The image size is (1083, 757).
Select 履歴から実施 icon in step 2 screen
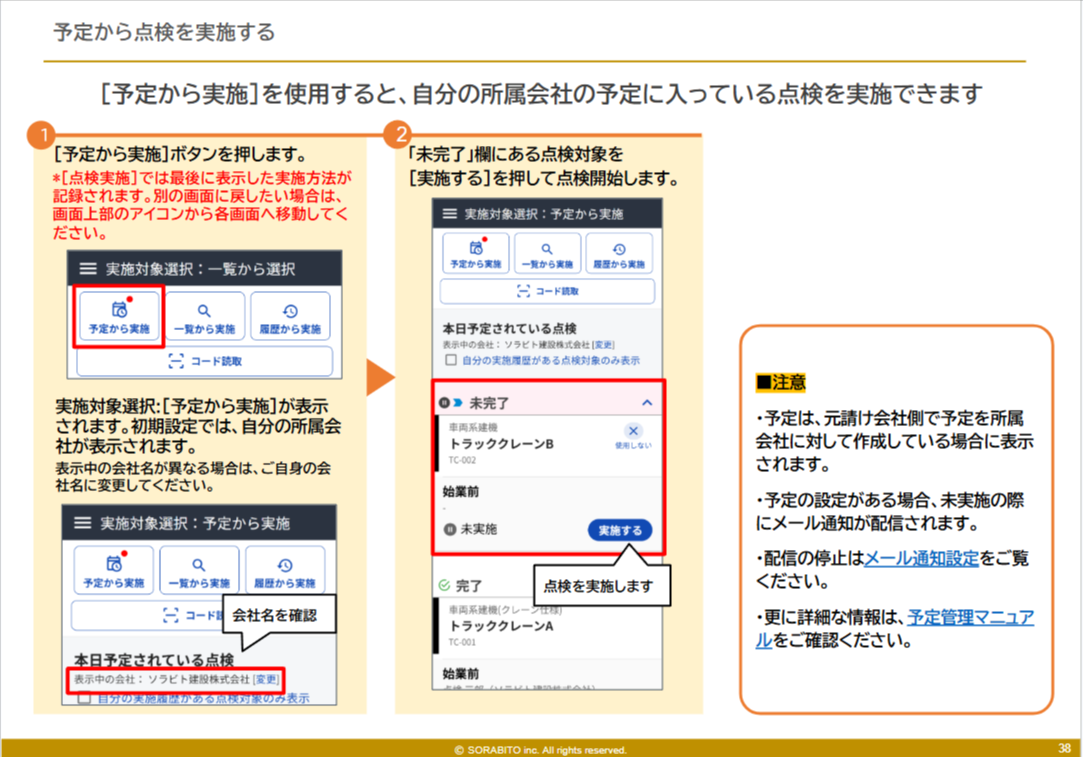619,254
